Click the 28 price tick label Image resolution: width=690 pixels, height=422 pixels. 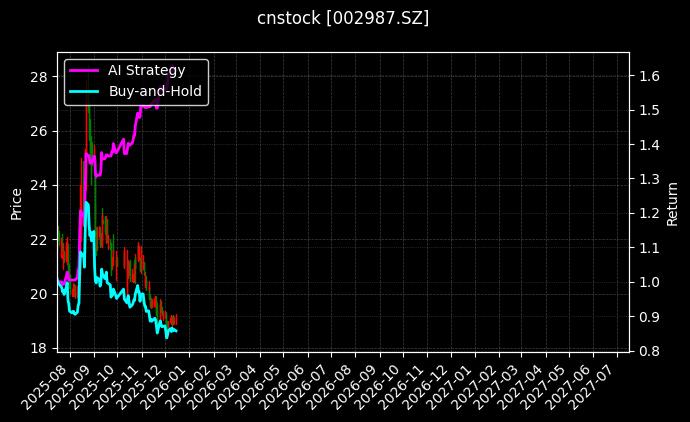(40, 77)
